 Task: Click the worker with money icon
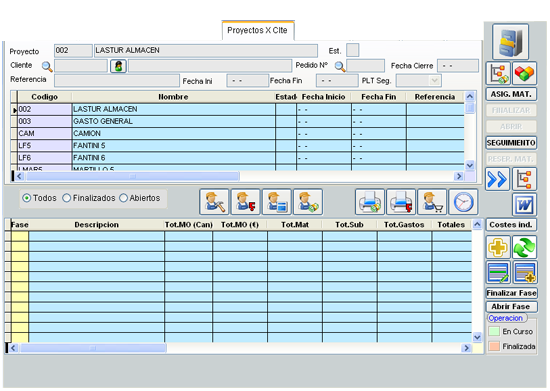click(x=308, y=202)
